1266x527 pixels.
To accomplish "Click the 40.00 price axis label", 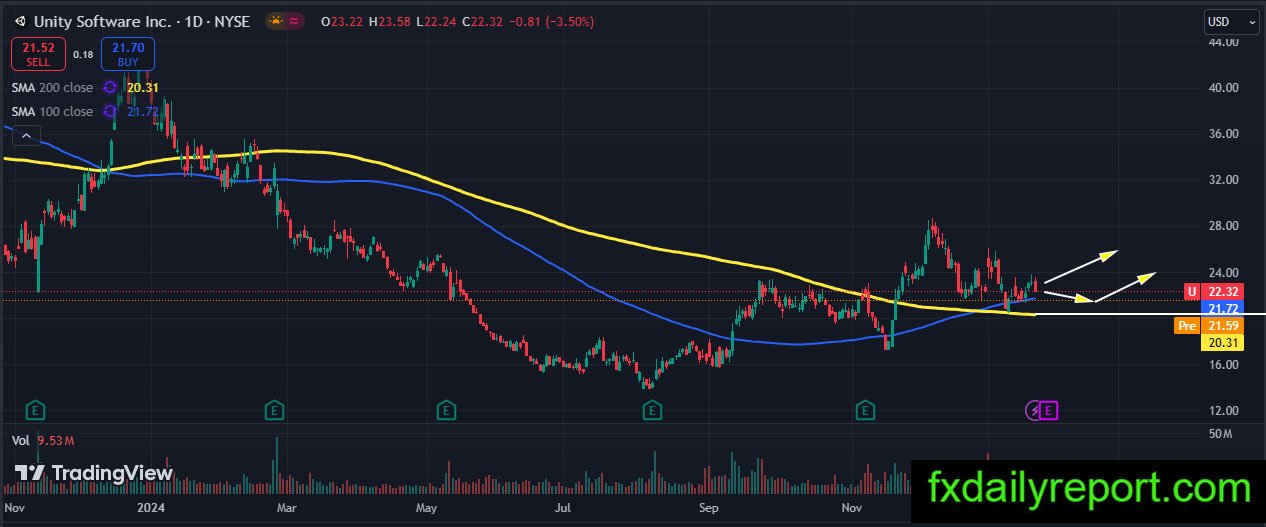I will [x=1223, y=88].
